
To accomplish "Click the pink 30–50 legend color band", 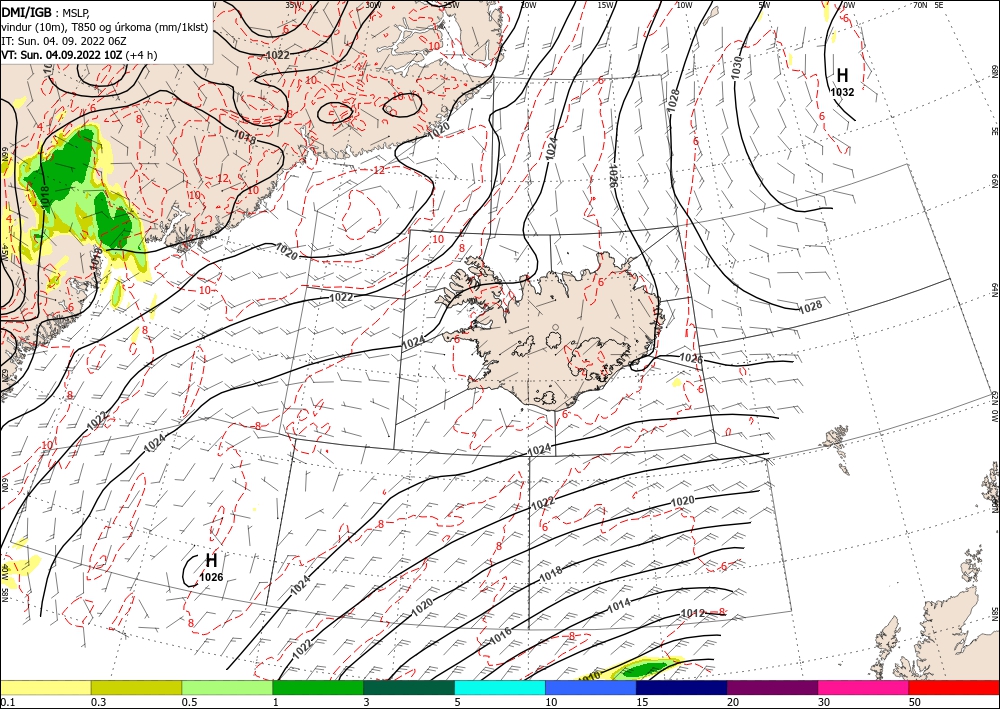I will 864,687.
